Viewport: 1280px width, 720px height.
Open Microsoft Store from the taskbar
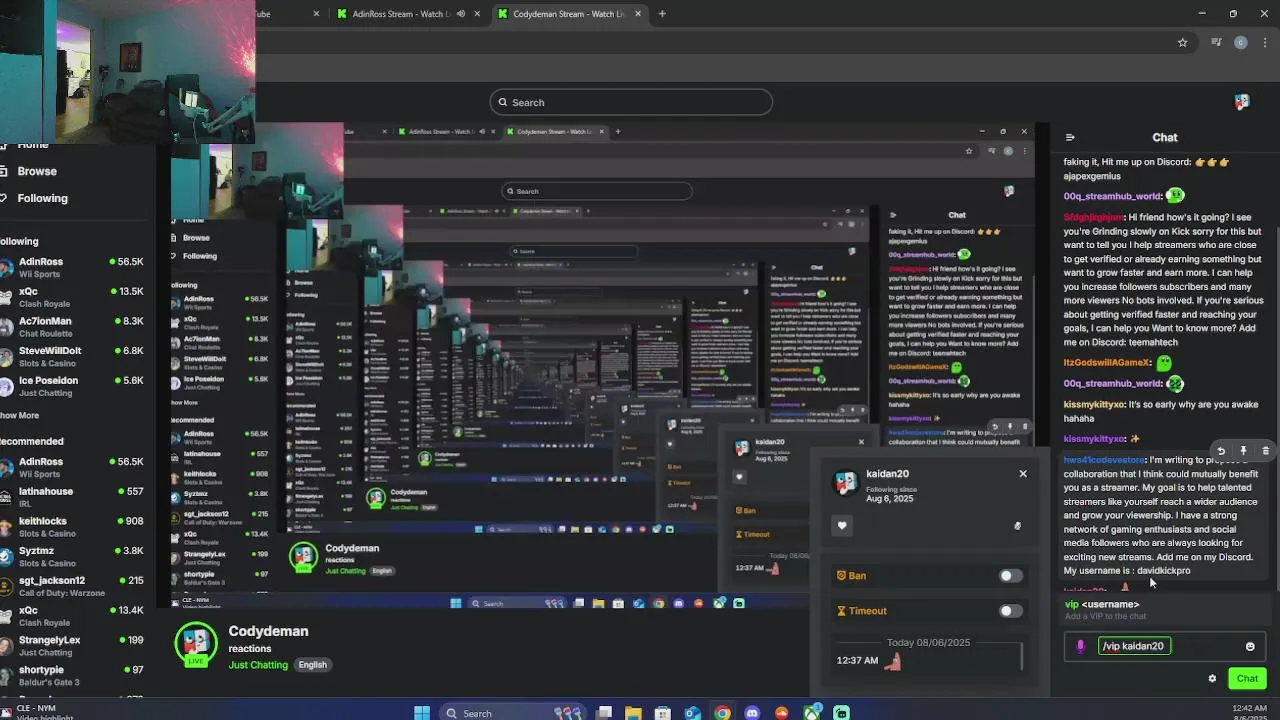pyautogui.click(x=662, y=713)
